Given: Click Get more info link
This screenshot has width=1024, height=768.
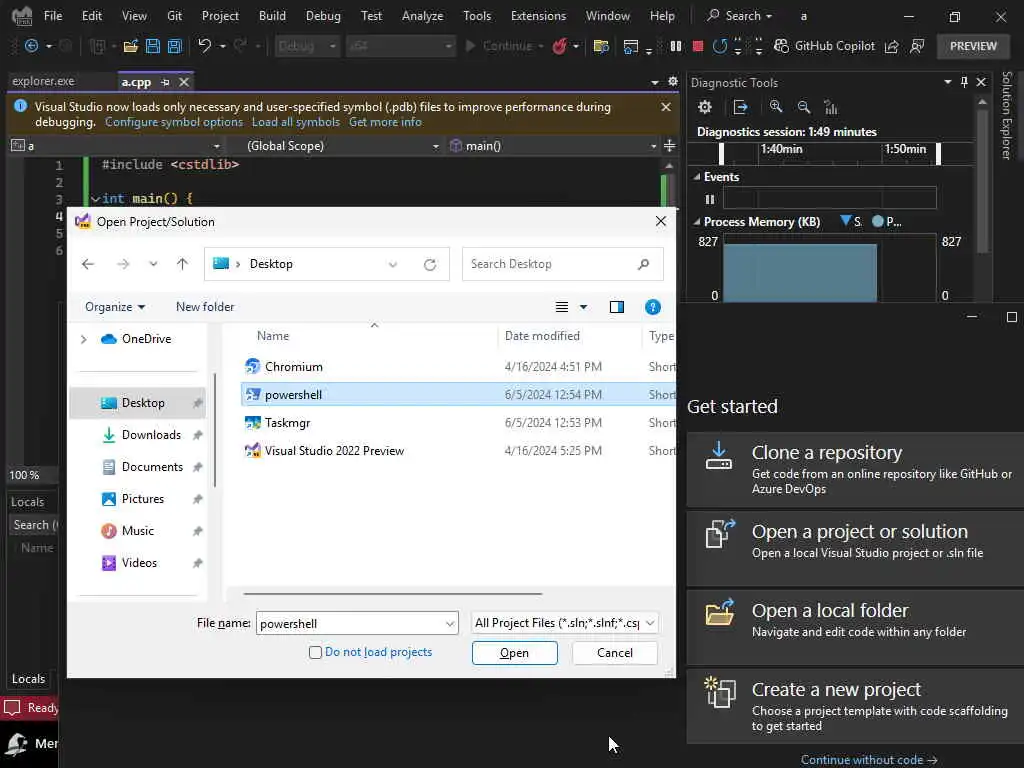Looking at the screenshot, I should click(x=385, y=122).
